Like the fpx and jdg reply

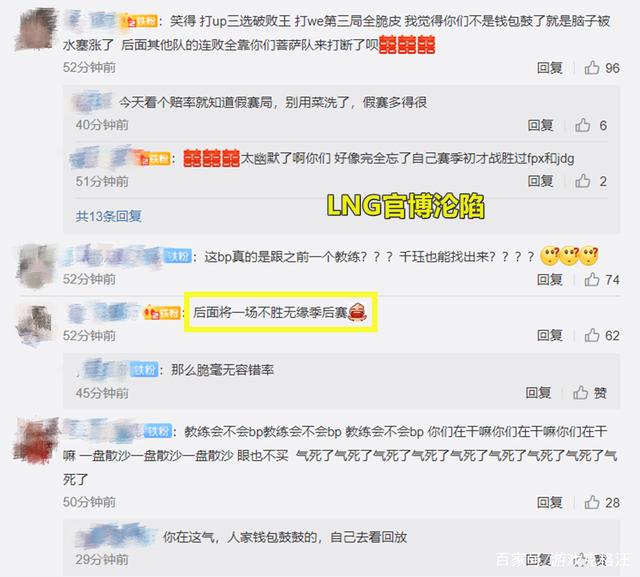582,180
